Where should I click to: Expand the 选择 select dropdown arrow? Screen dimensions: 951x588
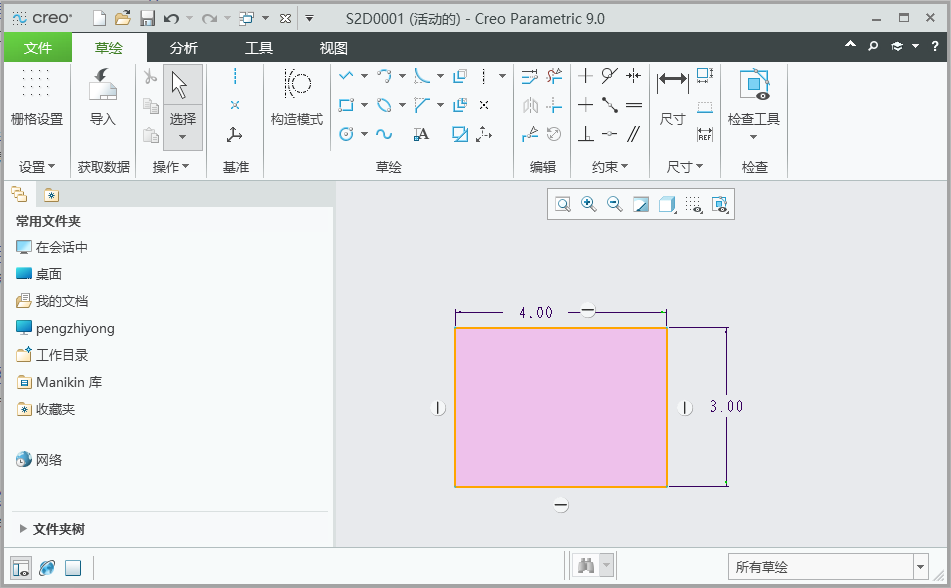183,137
